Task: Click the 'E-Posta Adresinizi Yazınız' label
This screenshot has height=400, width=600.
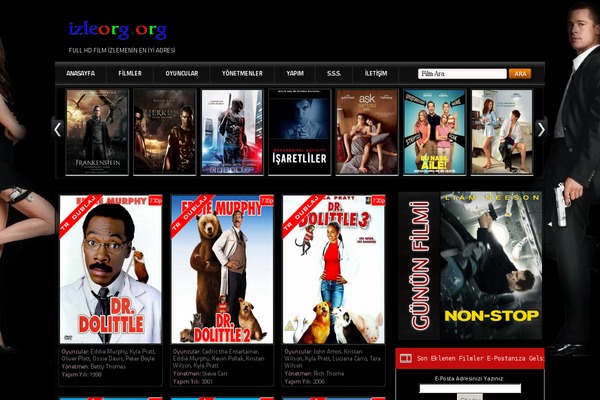Action: pos(470,379)
